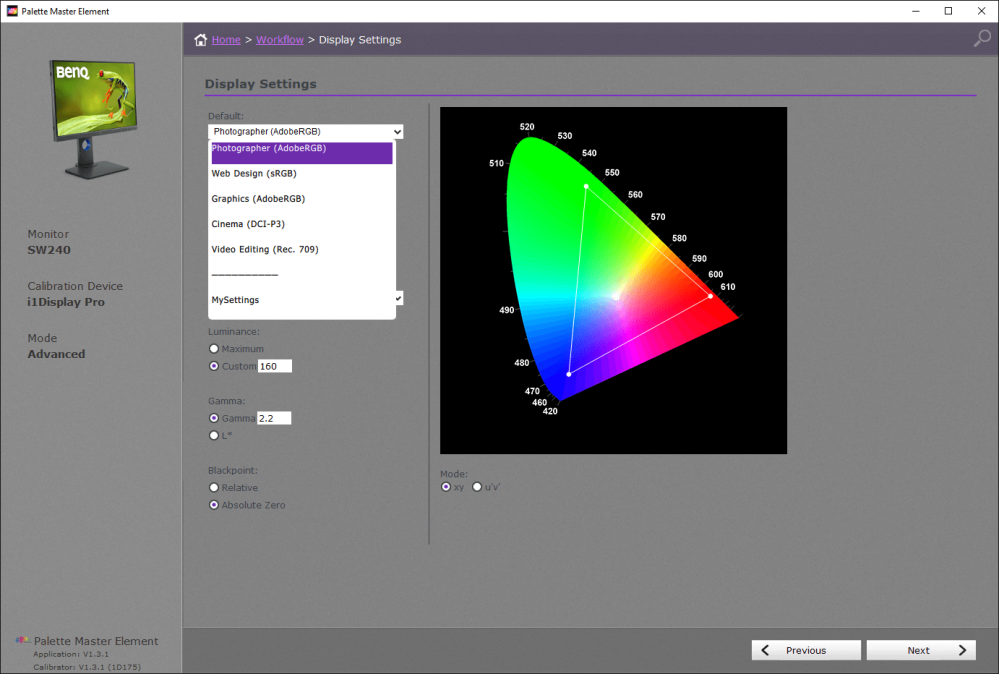Select the Gamma radio option

(214, 418)
